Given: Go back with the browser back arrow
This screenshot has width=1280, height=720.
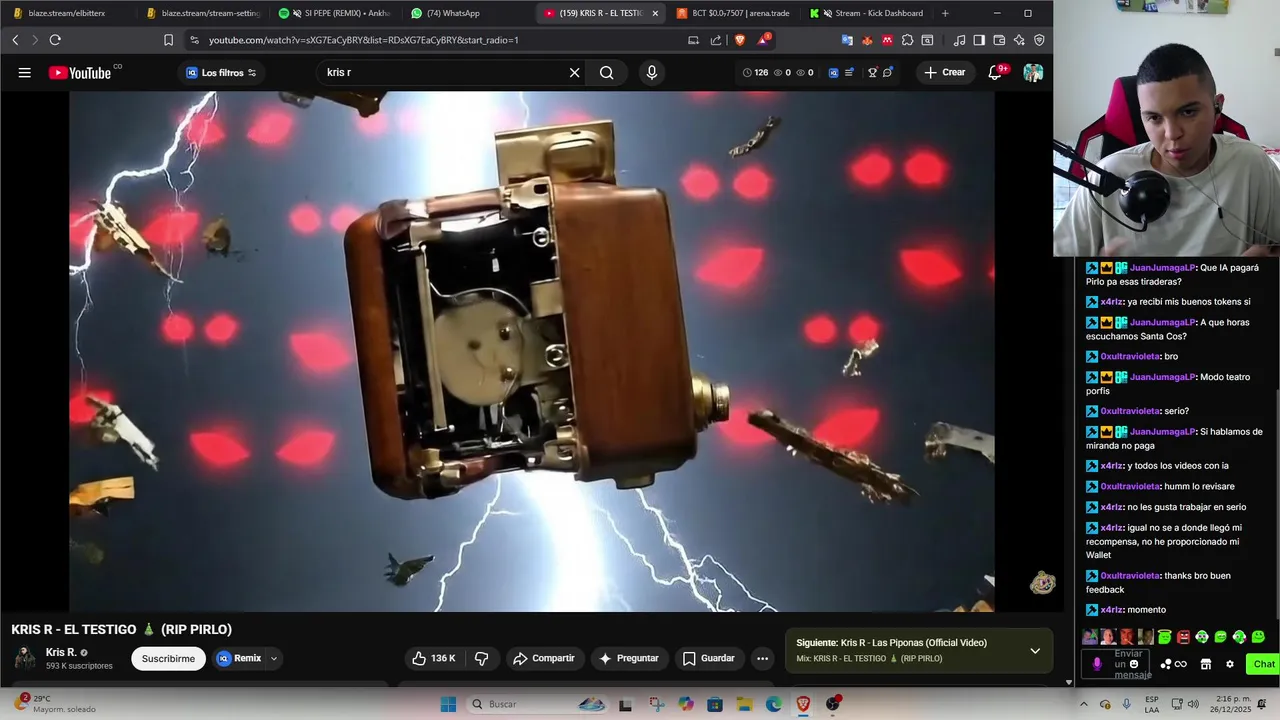Looking at the screenshot, I should click(15, 40).
